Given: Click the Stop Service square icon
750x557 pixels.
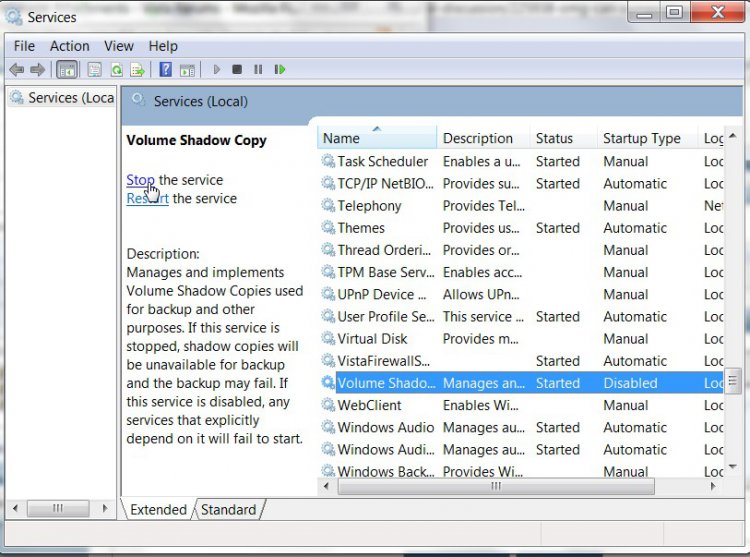Looking at the screenshot, I should [237, 70].
